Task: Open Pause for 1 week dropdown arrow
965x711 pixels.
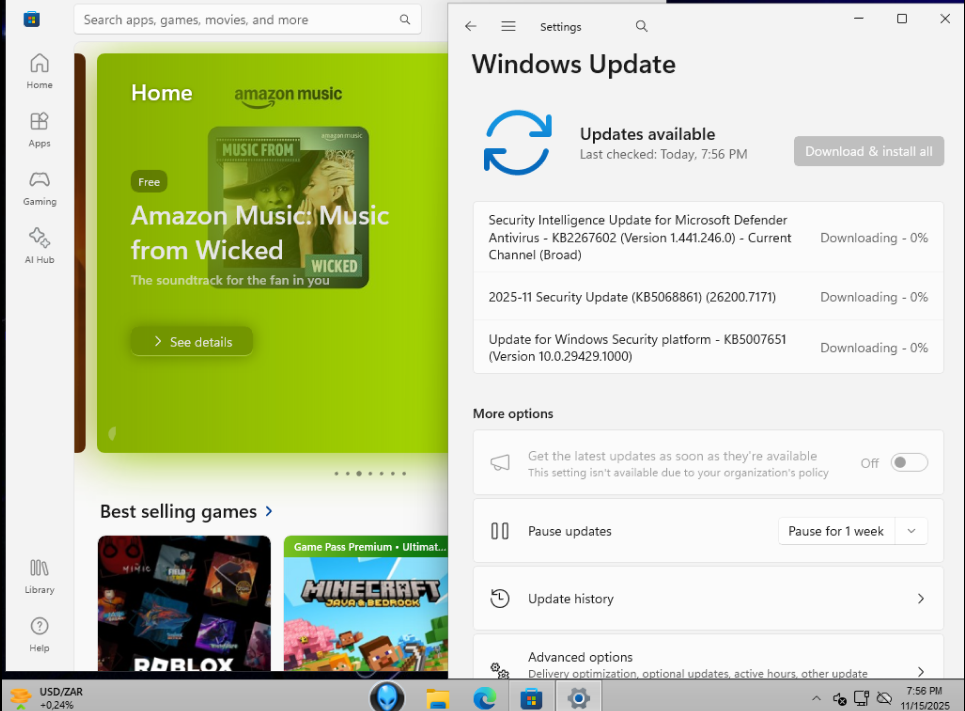Action: (911, 531)
